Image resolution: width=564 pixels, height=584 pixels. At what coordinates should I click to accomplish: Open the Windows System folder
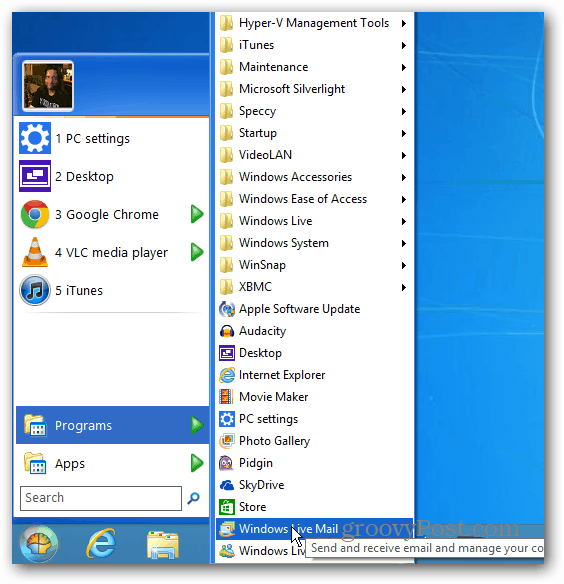314,243
